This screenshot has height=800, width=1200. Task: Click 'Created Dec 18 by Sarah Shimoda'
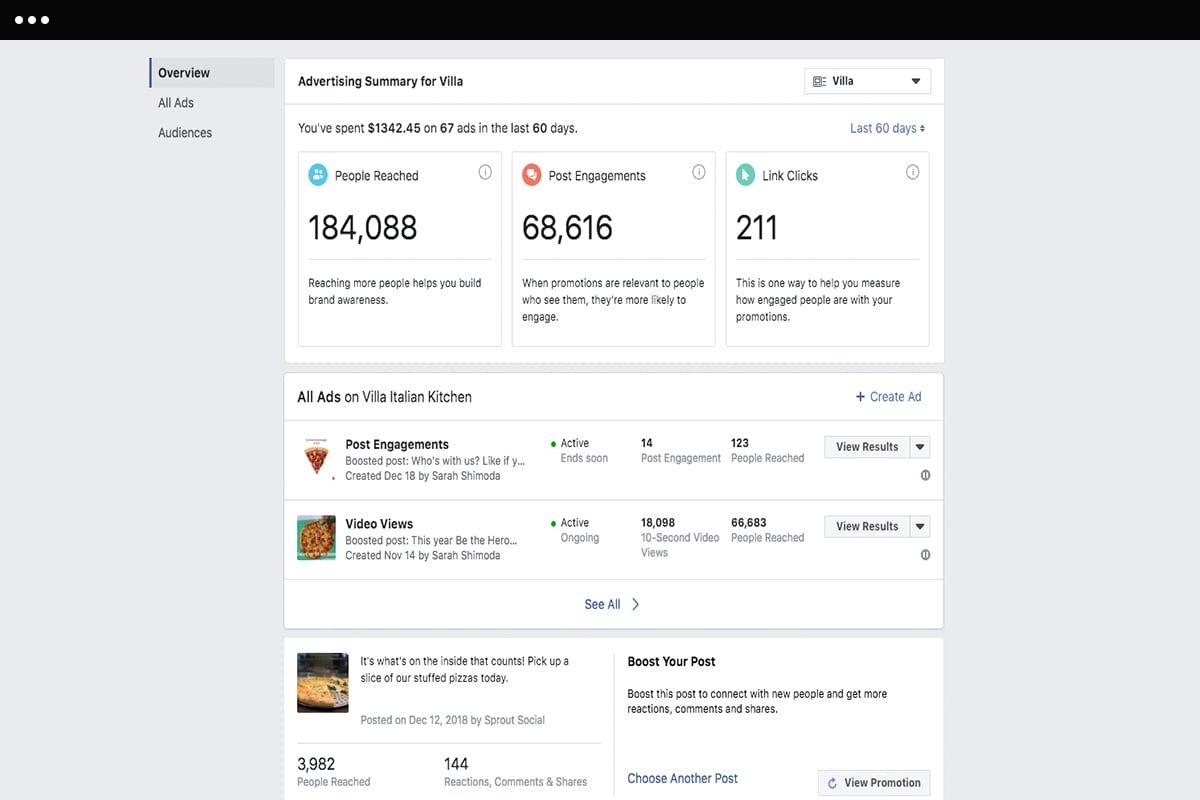point(423,476)
